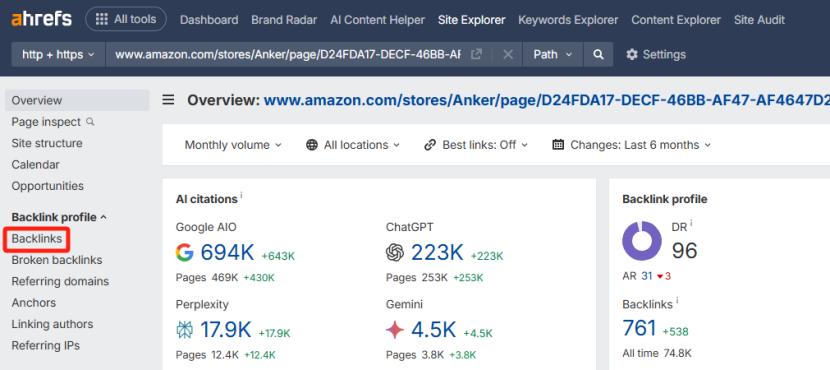The height and width of the screenshot is (370, 830).
Task: Clear the URL with the X icon
Action: coord(508,55)
